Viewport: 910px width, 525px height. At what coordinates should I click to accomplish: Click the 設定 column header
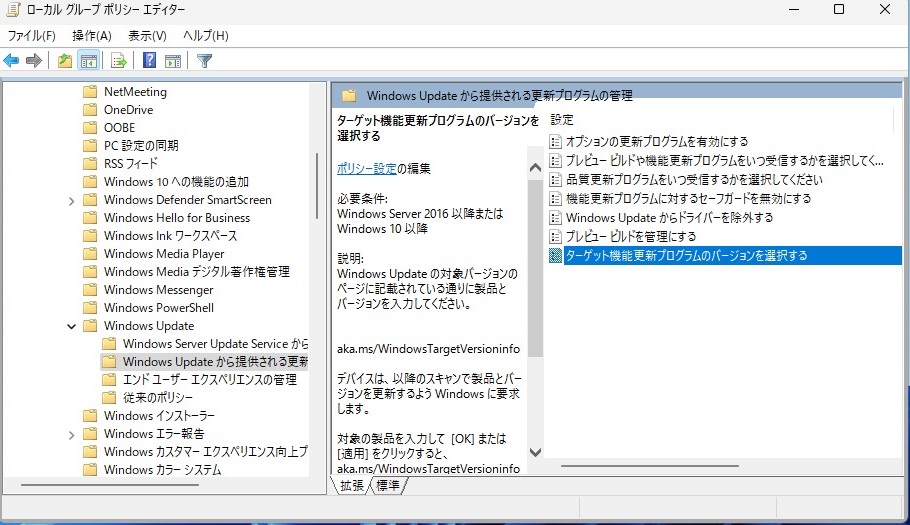[562, 118]
